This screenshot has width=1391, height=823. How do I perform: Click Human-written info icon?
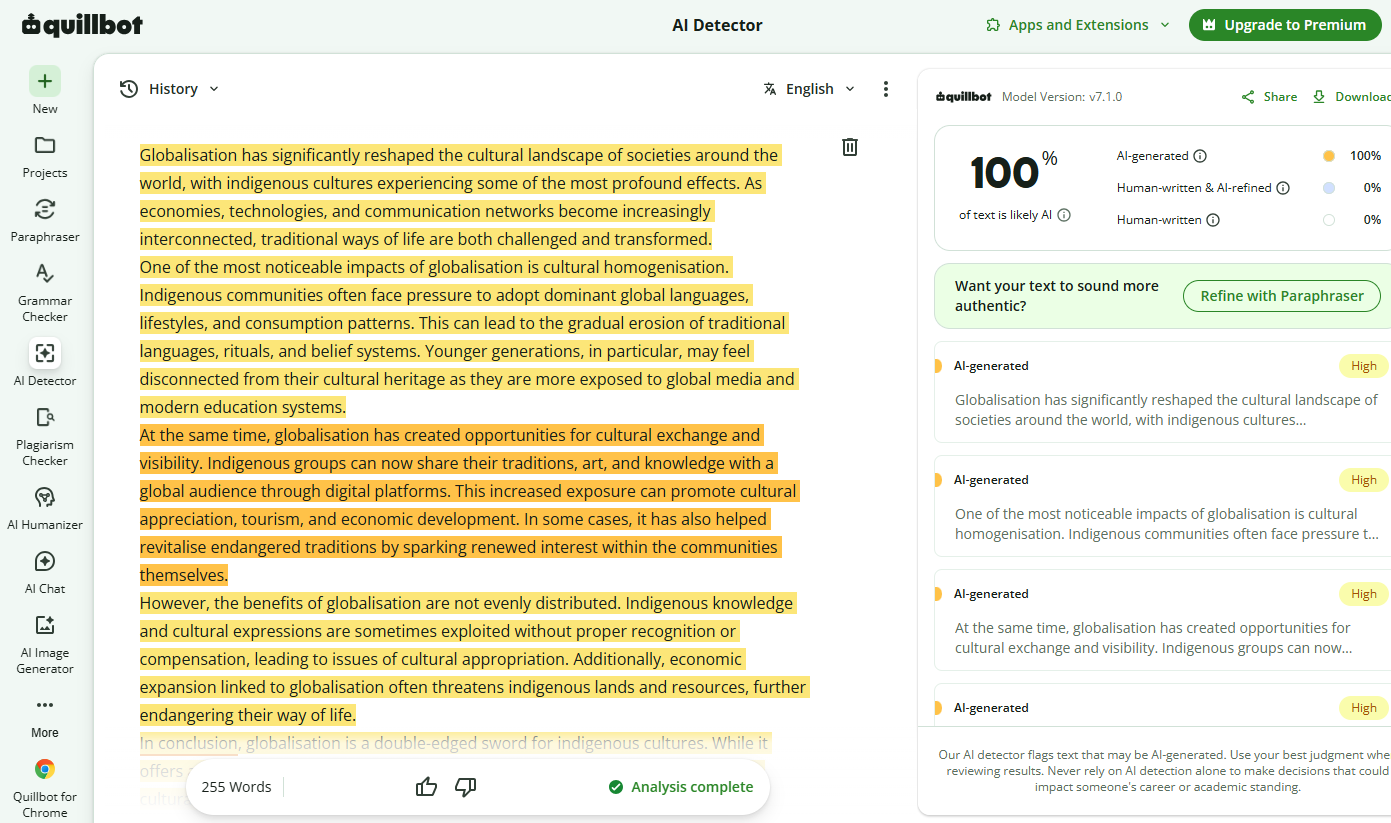(x=1213, y=220)
